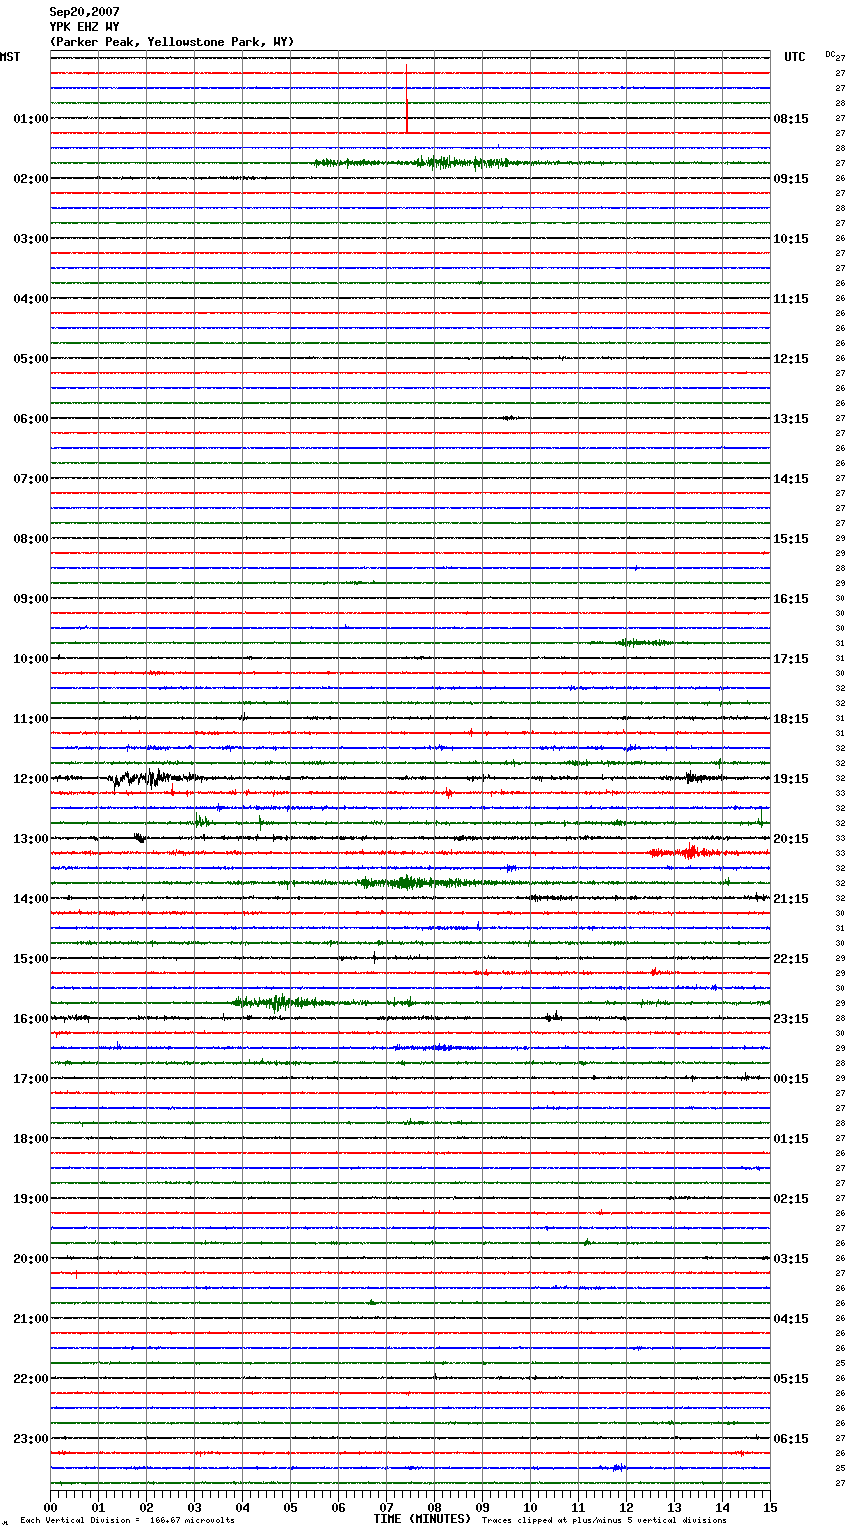Click the 13:15 UTC time label
The height and width of the screenshot is (1534, 850).
point(791,419)
